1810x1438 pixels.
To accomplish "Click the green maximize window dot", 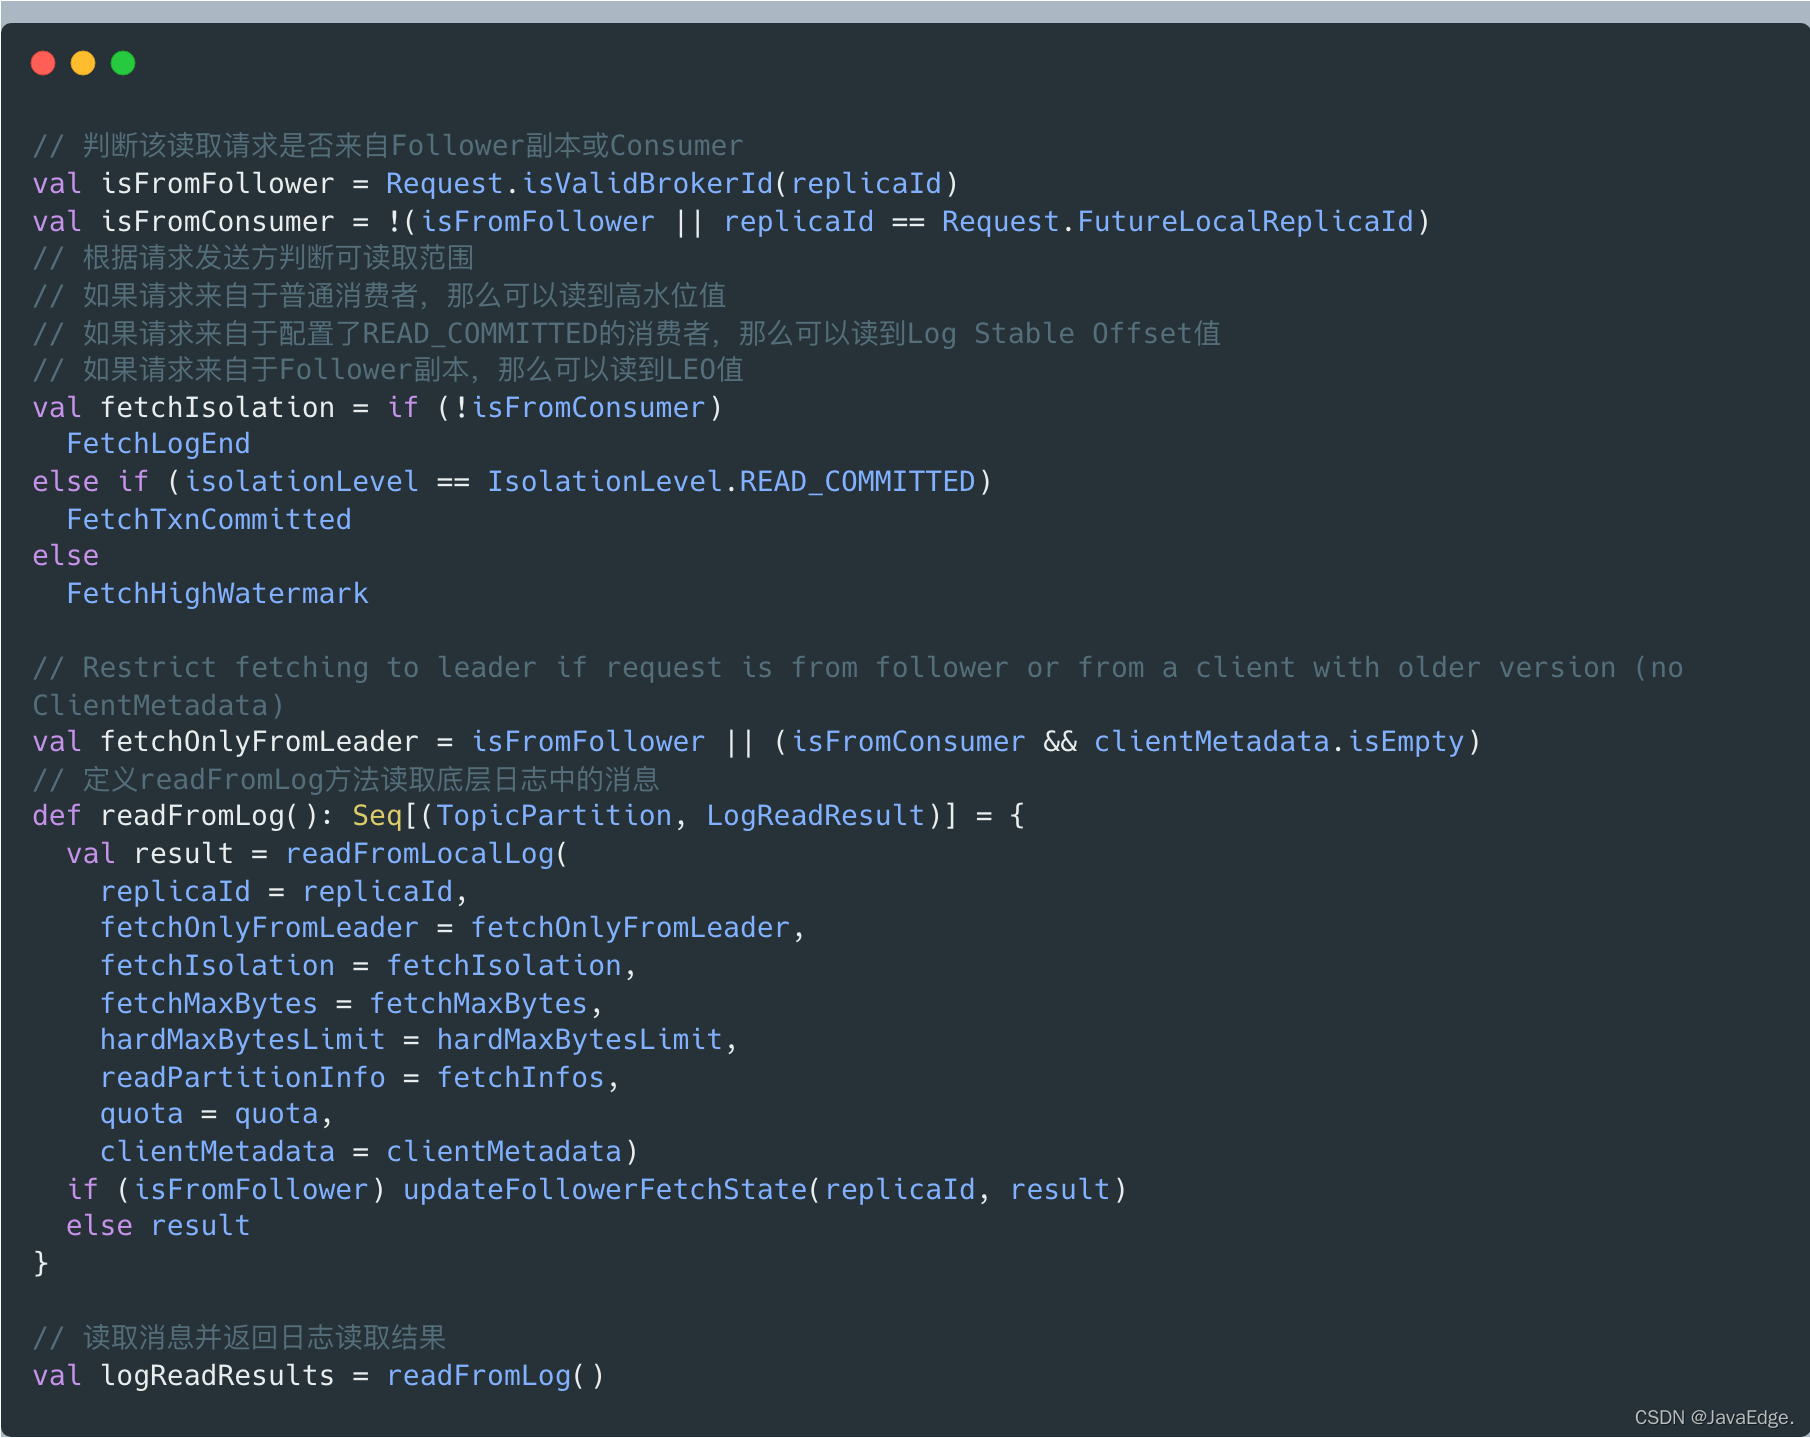I will tap(123, 63).
